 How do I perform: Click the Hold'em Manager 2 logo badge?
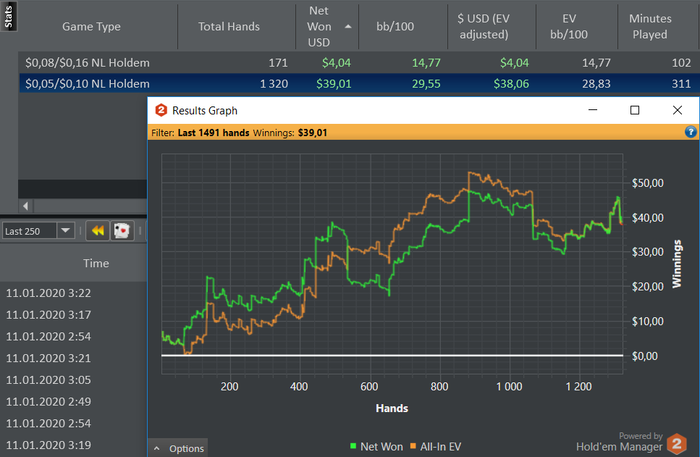click(x=677, y=444)
